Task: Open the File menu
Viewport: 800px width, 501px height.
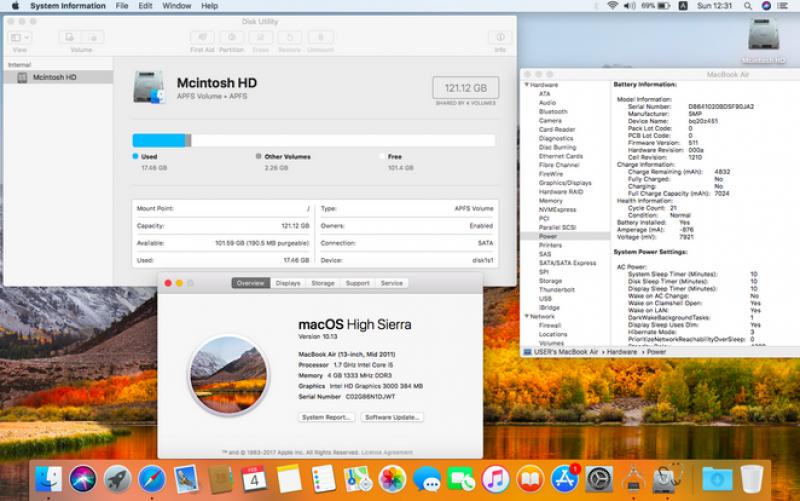Action: click(122, 6)
